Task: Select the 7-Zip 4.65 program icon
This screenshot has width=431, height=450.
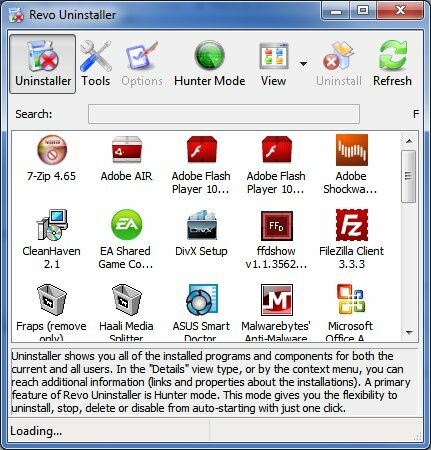Action: click(52, 150)
